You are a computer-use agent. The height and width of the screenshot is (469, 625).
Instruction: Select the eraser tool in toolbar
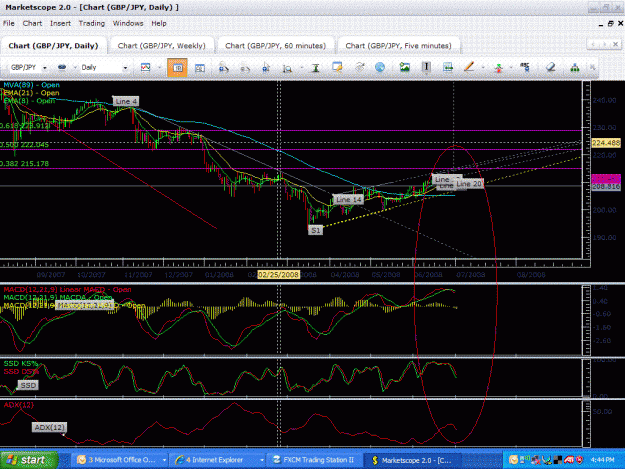pyautogui.click(x=550, y=67)
